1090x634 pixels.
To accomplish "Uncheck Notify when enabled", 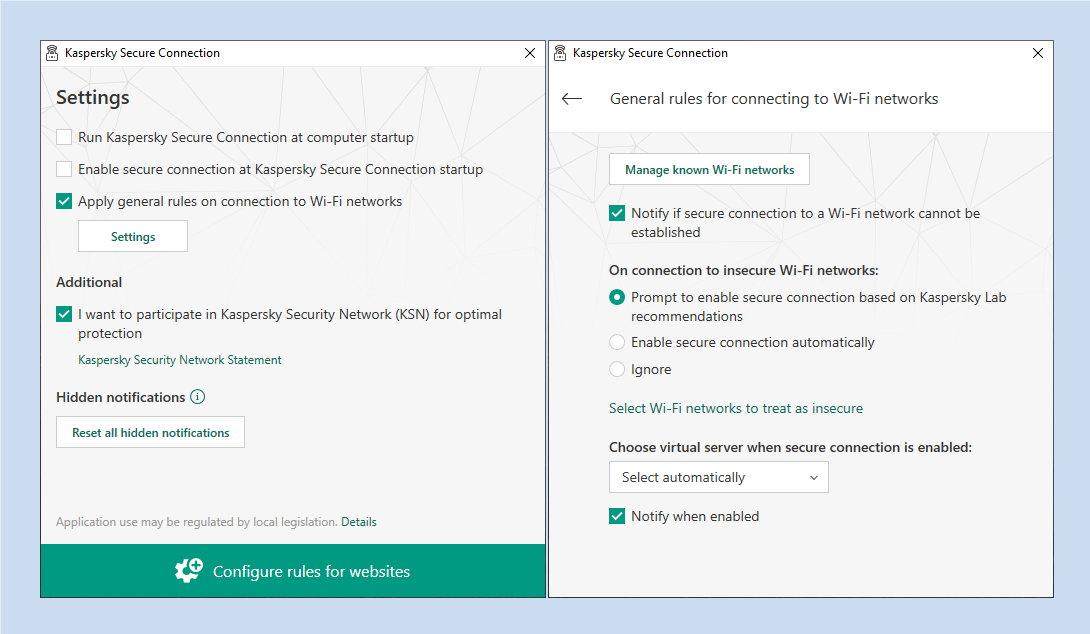I will point(617,516).
